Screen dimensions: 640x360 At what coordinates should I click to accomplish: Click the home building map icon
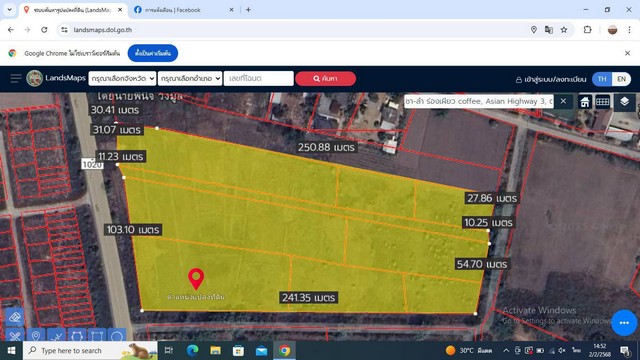[584, 102]
